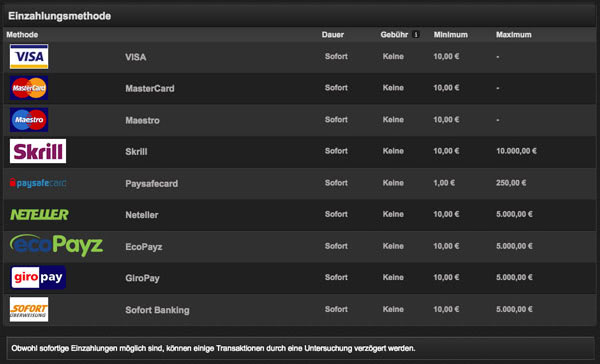Click the Skrill logo

38,151
